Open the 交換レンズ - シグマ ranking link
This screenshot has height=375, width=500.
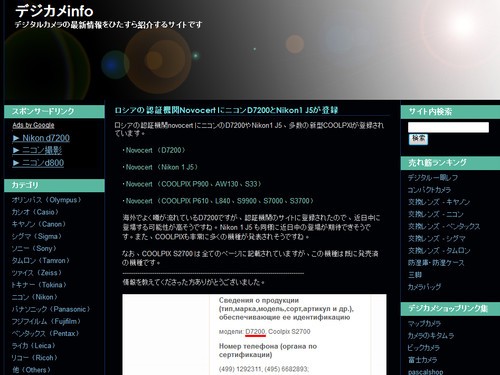pos(437,239)
